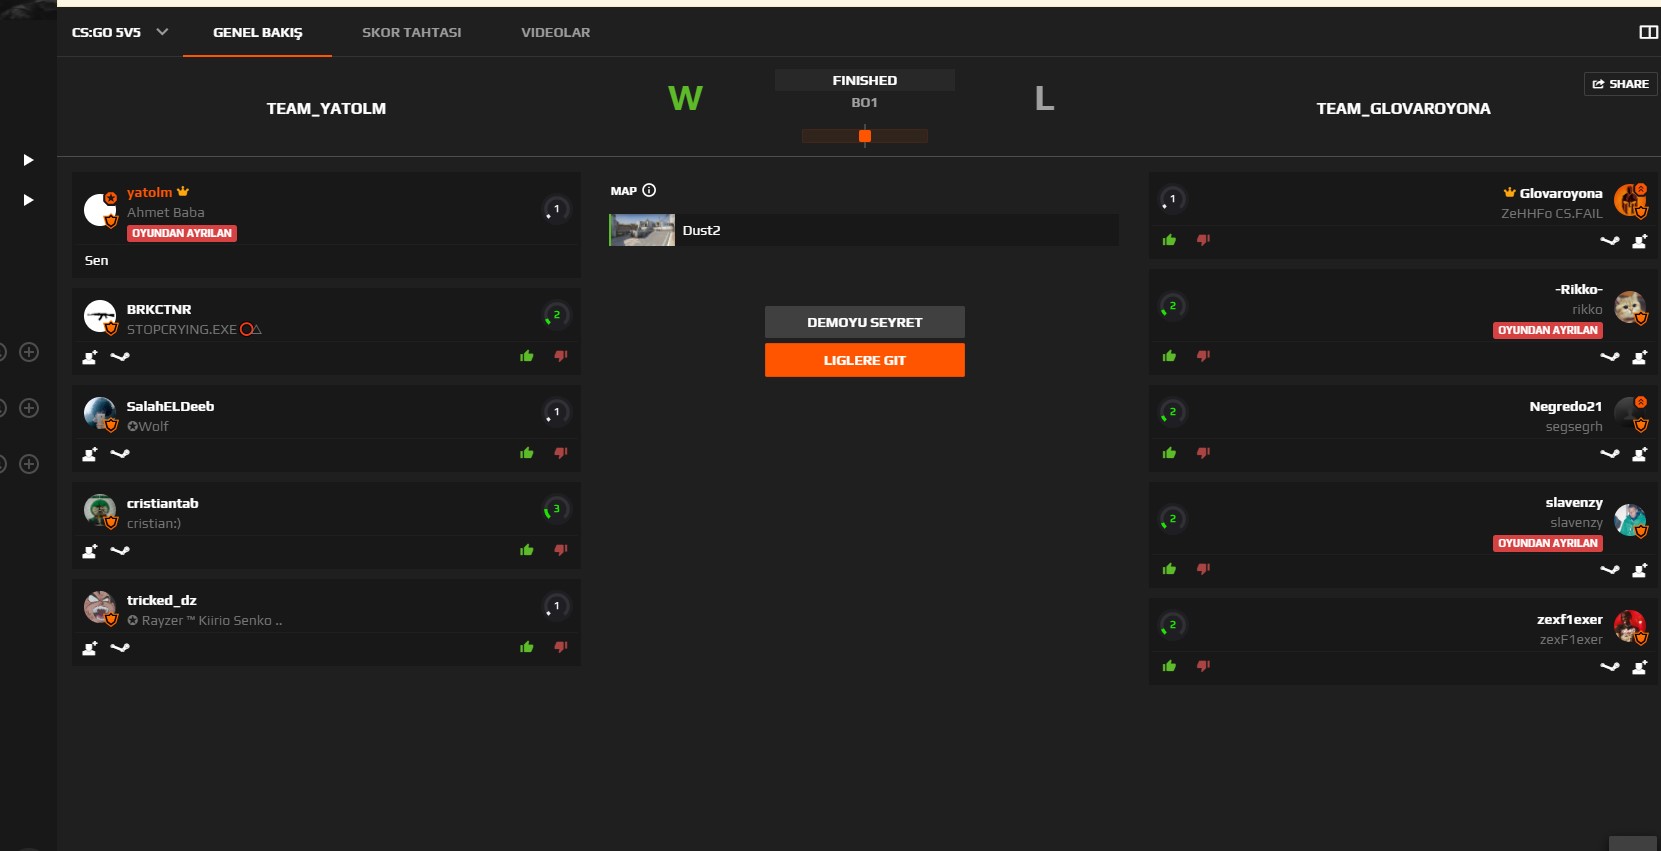The image size is (1661, 851).
Task: Click the Dust2 map thumbnail
Action: coord(642,230)
